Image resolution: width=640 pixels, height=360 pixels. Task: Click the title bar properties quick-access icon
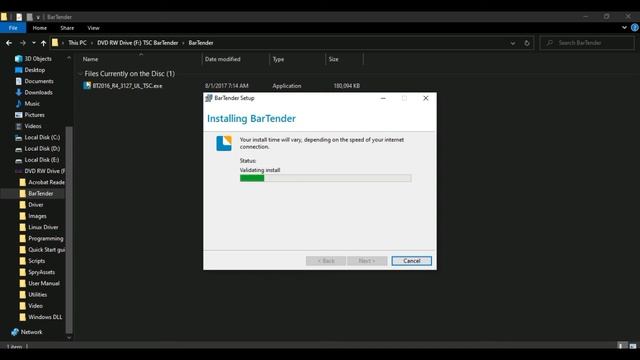pyautogui.click(x=19, y=17)
